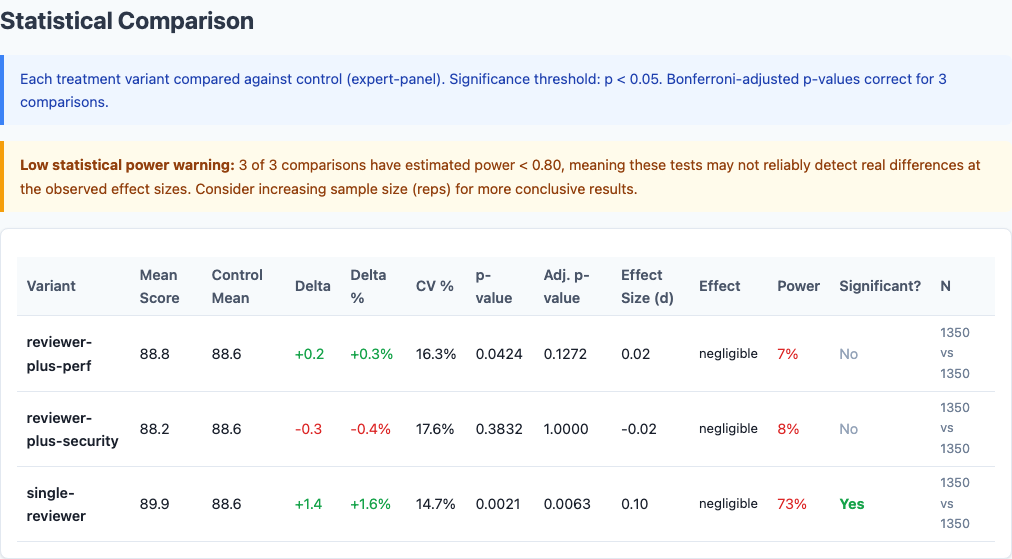Click the Variant column header
This screenshot has height=559, width=1012.
(x=51, y=286)
